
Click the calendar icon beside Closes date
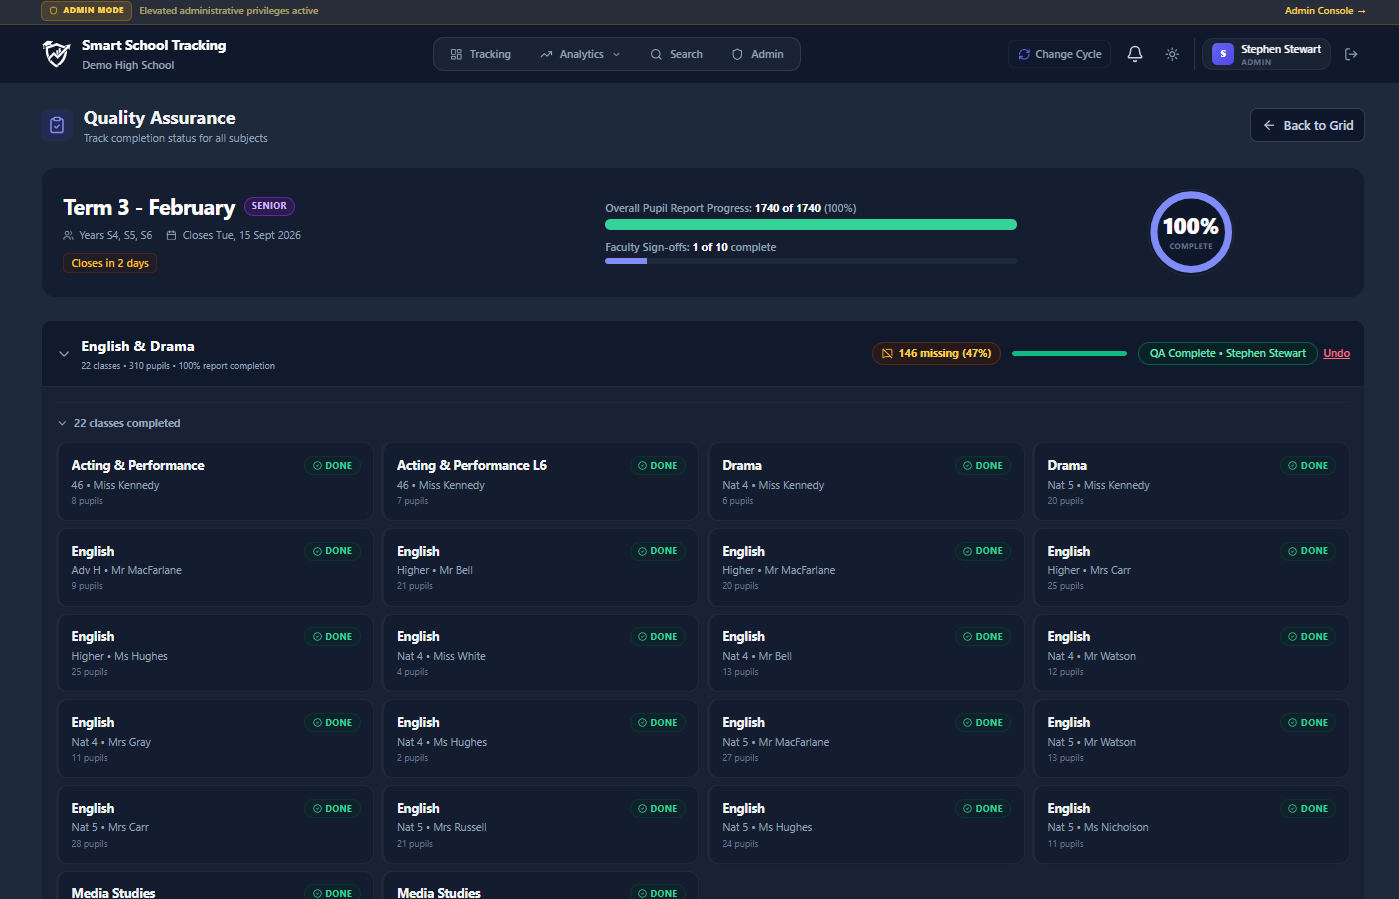tap(171, 236)
